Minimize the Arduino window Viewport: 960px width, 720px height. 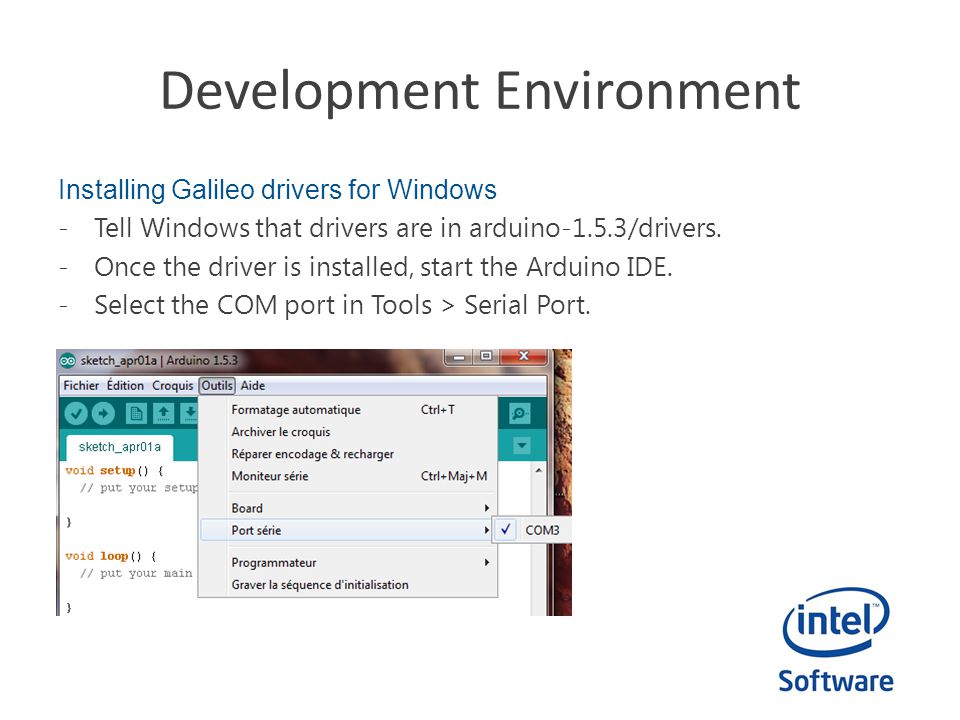460,356
